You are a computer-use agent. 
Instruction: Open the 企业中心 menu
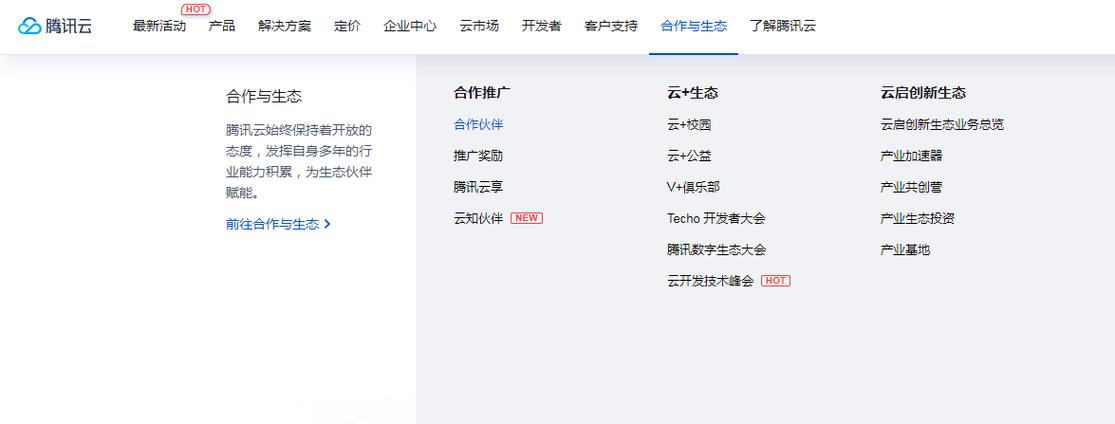(410, 26)
